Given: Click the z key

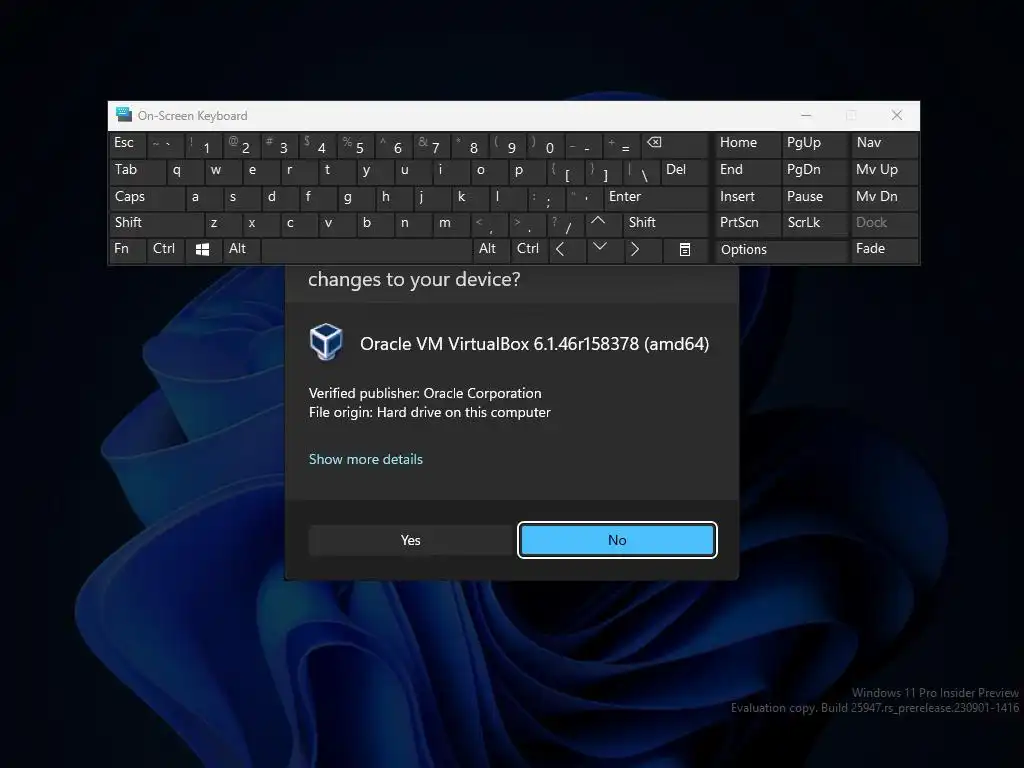Looking at the screenshot, I should coord(221,223).
